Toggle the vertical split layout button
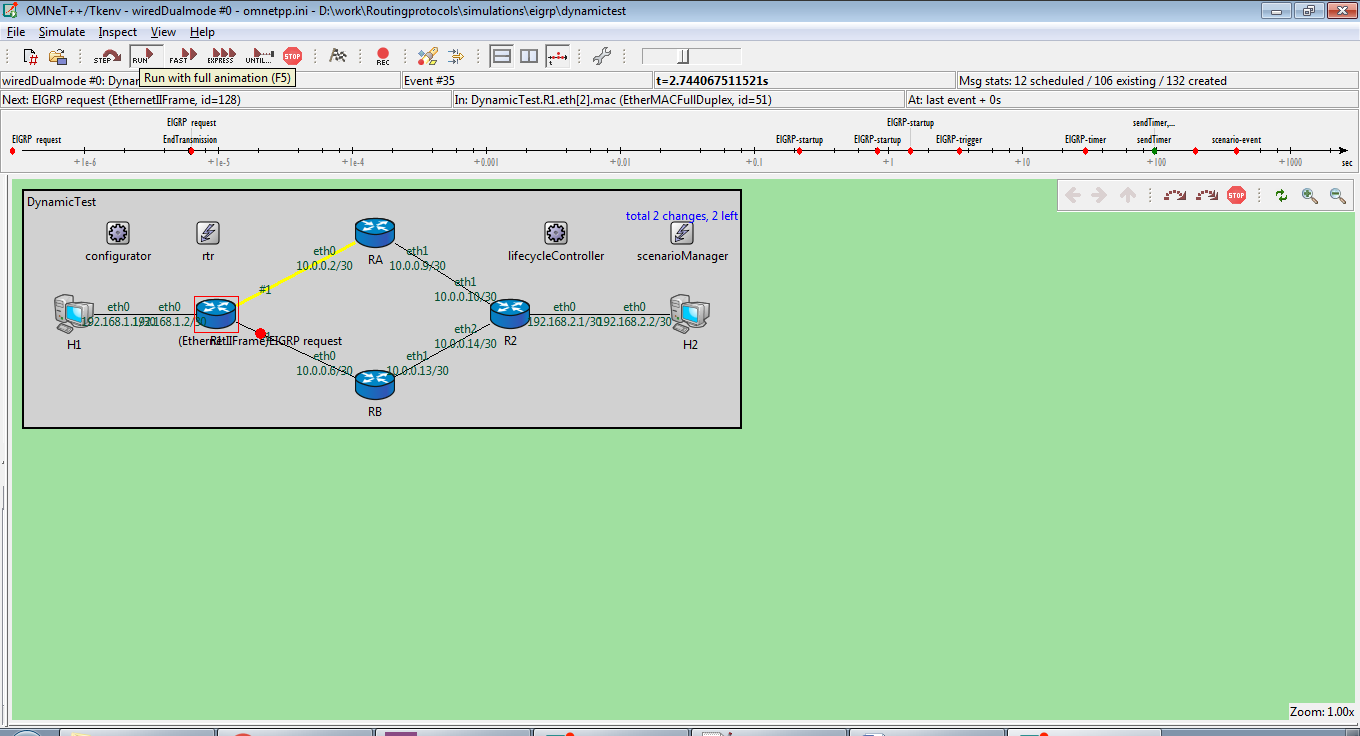This screenshot has height=736, width=1360. [529, 56]
